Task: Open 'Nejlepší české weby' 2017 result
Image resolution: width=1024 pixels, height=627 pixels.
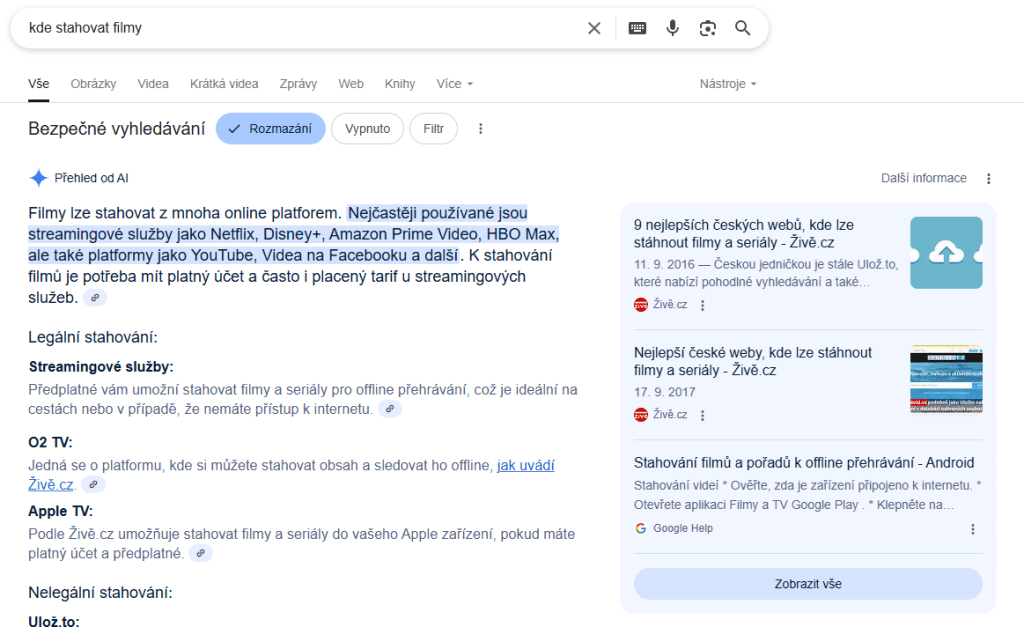Action: 752,361
